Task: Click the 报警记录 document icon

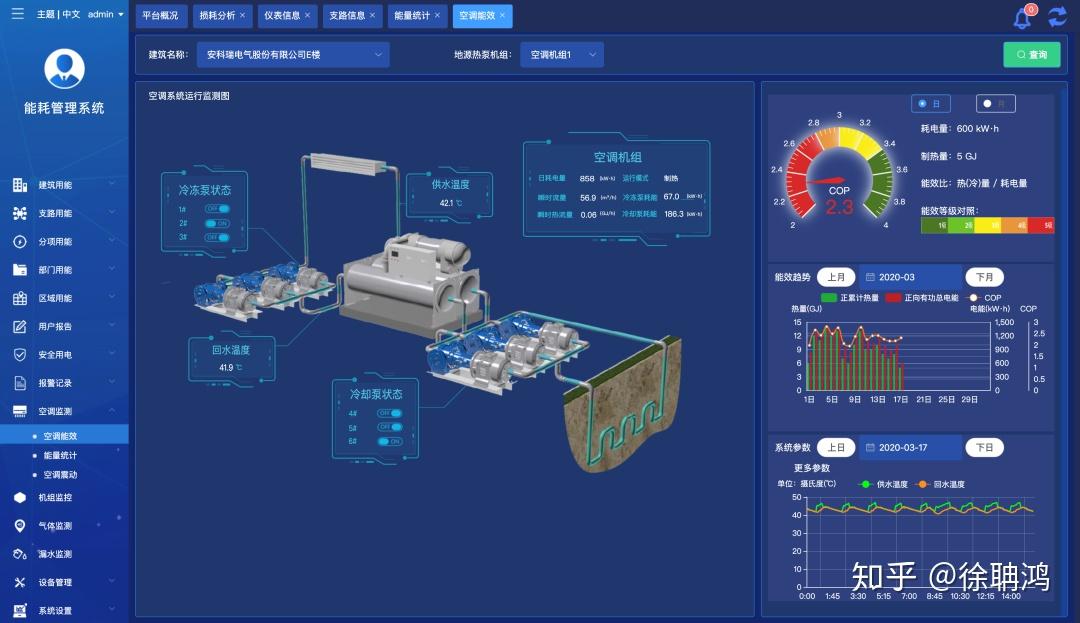Action: [20, 383]
